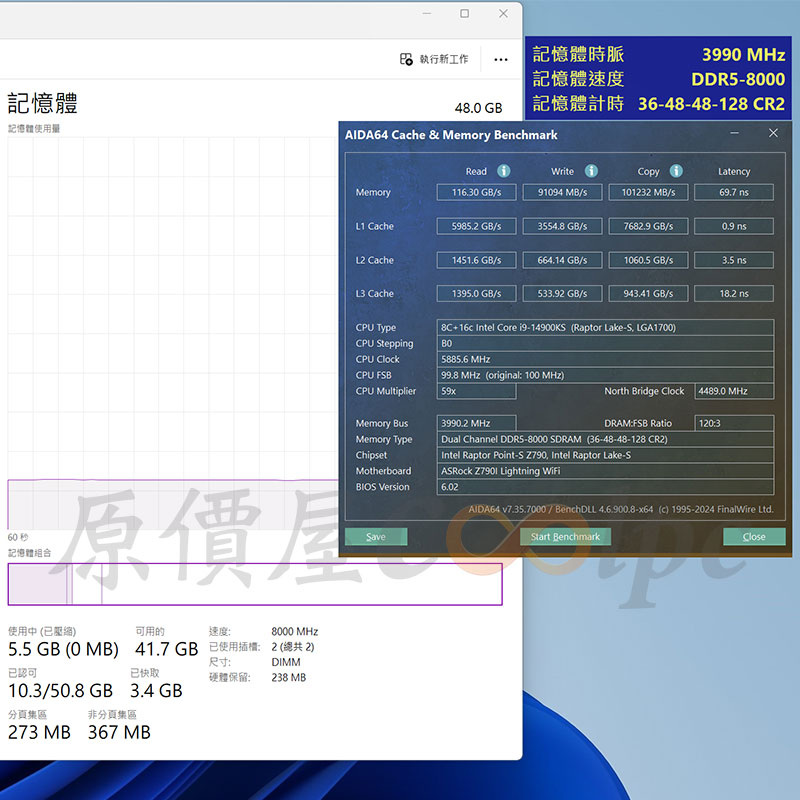800x800 pixels.
Task: Click the non-paged pool value 367 MB
Action: (119, 733)
